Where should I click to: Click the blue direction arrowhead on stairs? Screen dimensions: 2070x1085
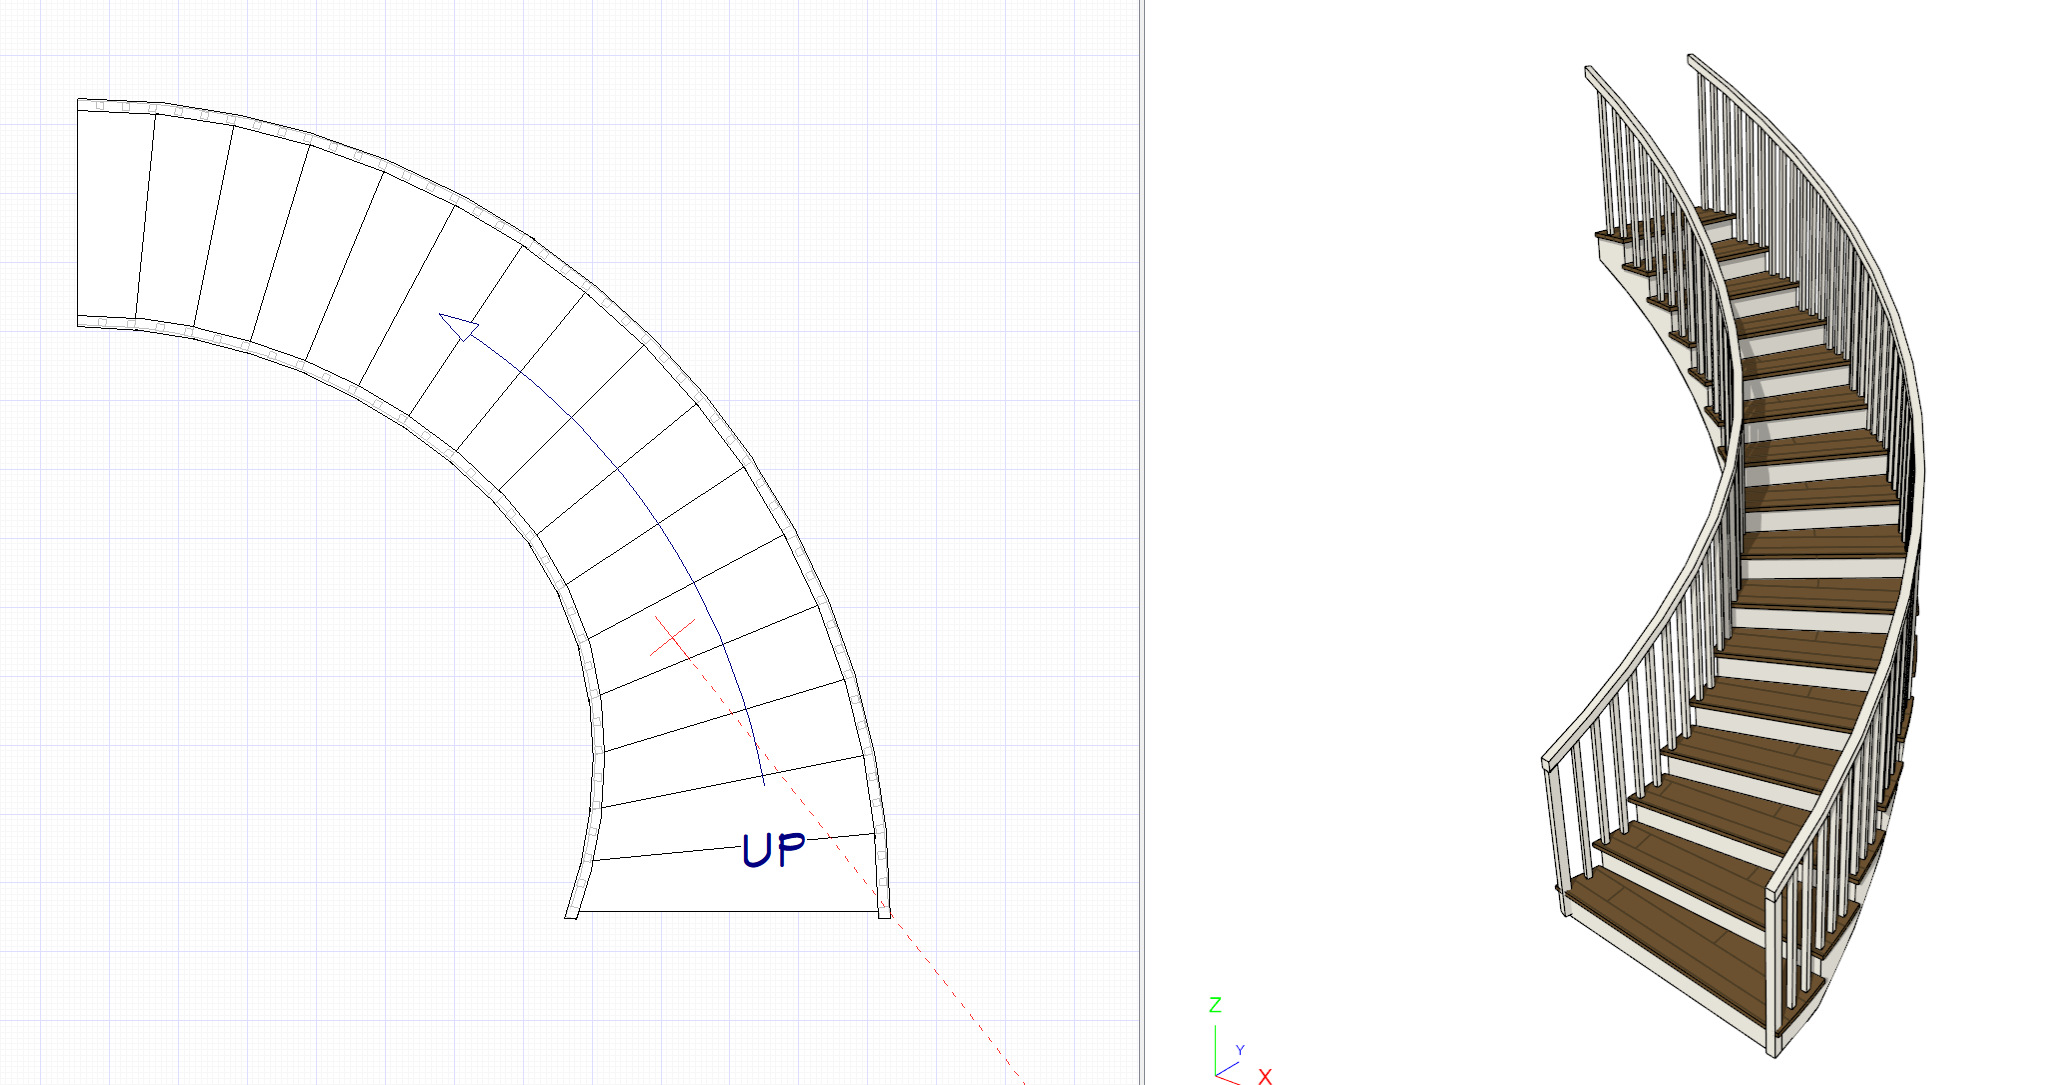click(459, 325)
